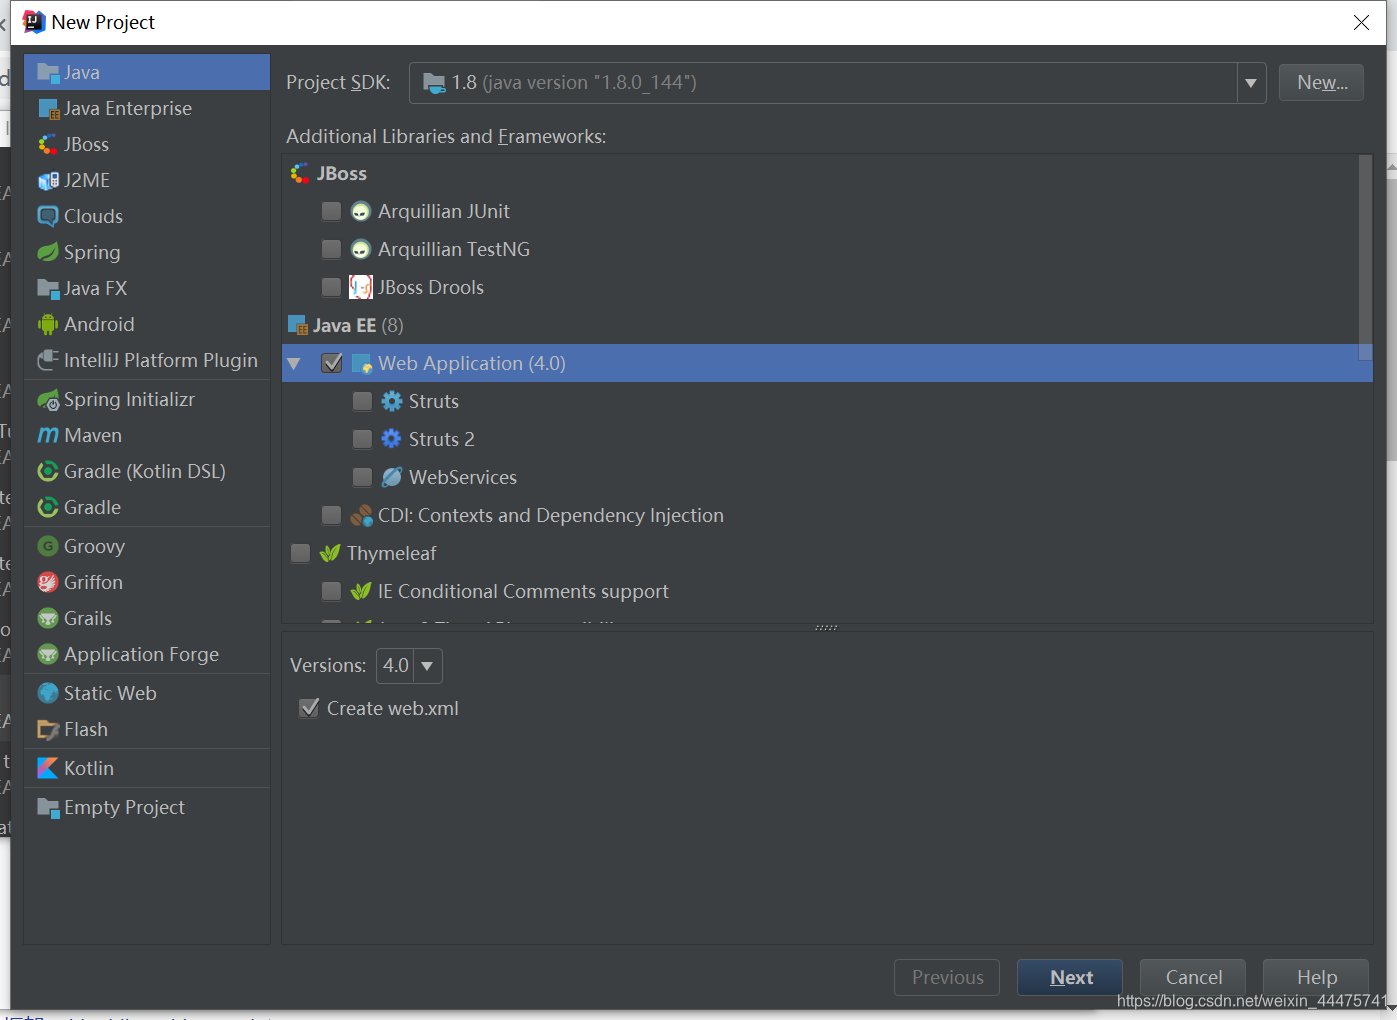This screenshot has height=1020, width=1397.
Task: Select Gradle project type
Action: [147, 508]
